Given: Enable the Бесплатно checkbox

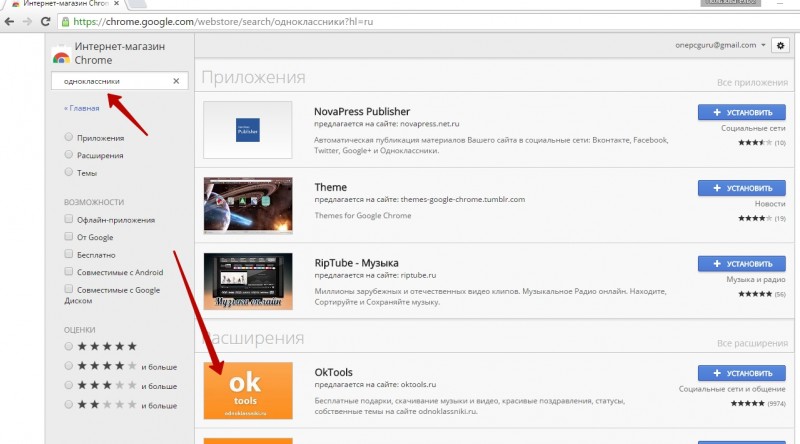Looking at the screenshot, I should click(x=68, y=254).
